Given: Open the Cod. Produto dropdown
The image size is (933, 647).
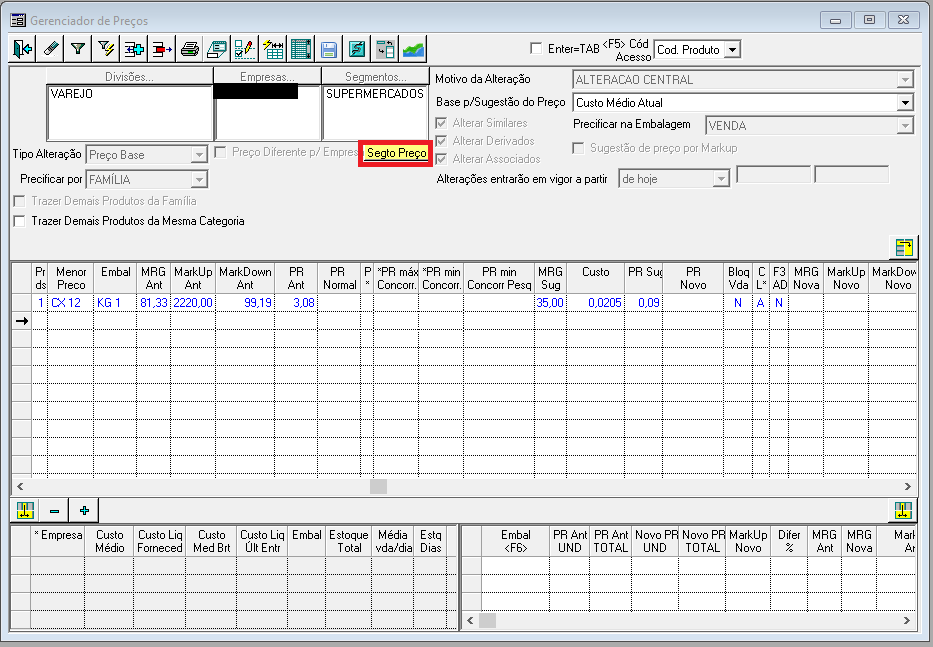Looking at the screenshot, I should coord(732,50).
